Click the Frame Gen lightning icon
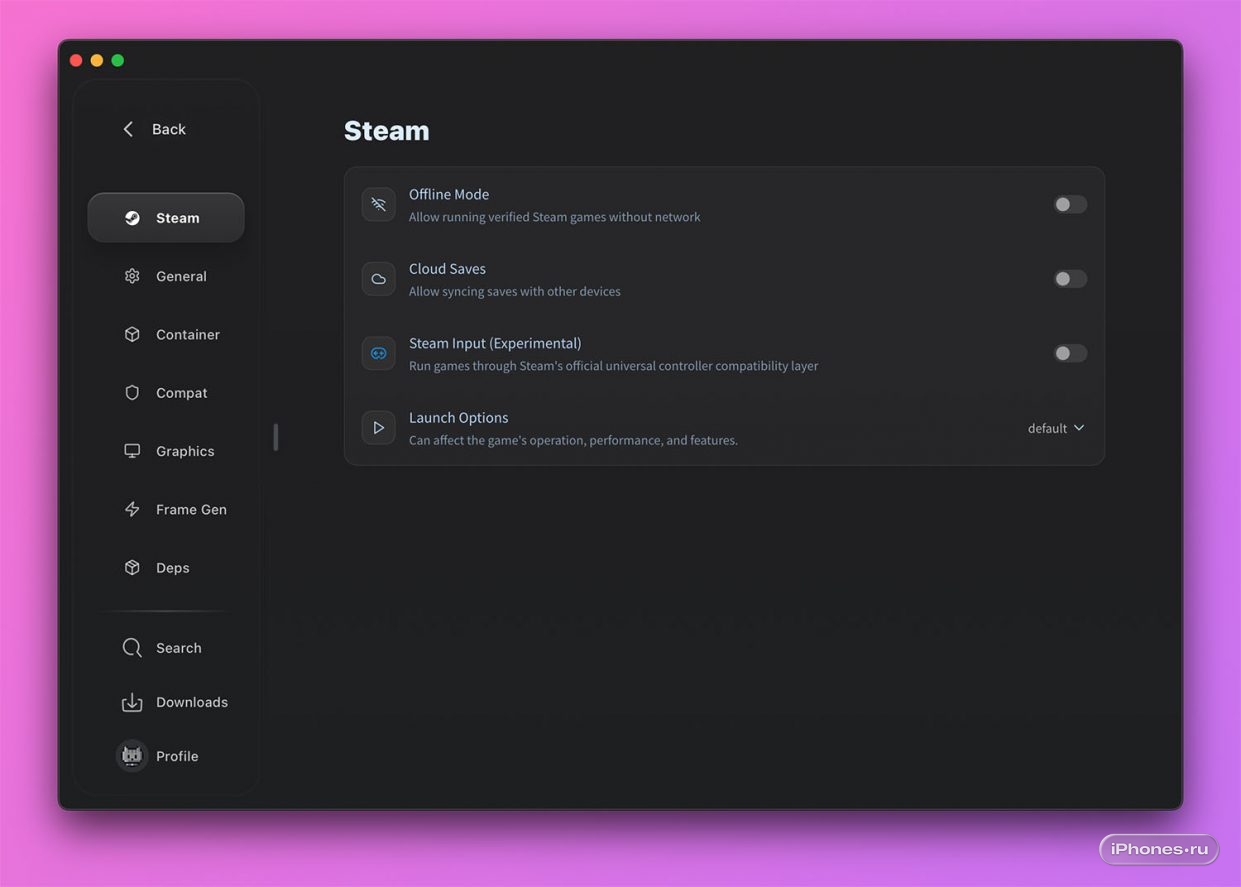This screenshot has height=887, width=1241. tap(132, 509)
